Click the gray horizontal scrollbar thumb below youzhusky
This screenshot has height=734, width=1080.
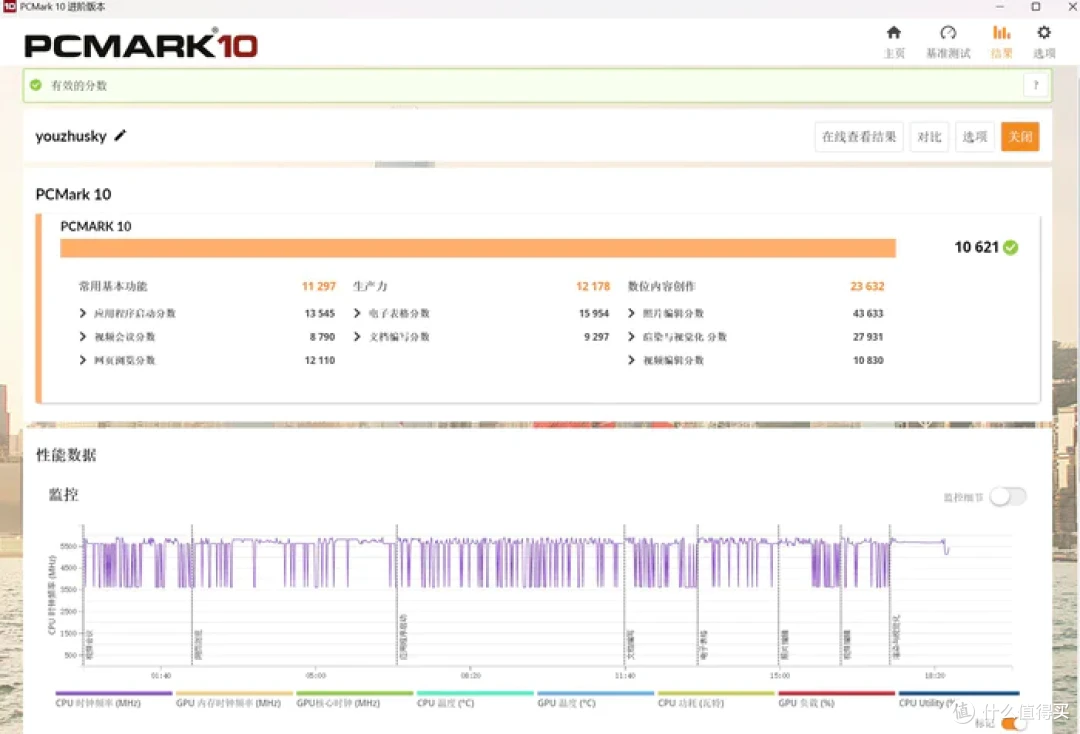click(404, 165)
